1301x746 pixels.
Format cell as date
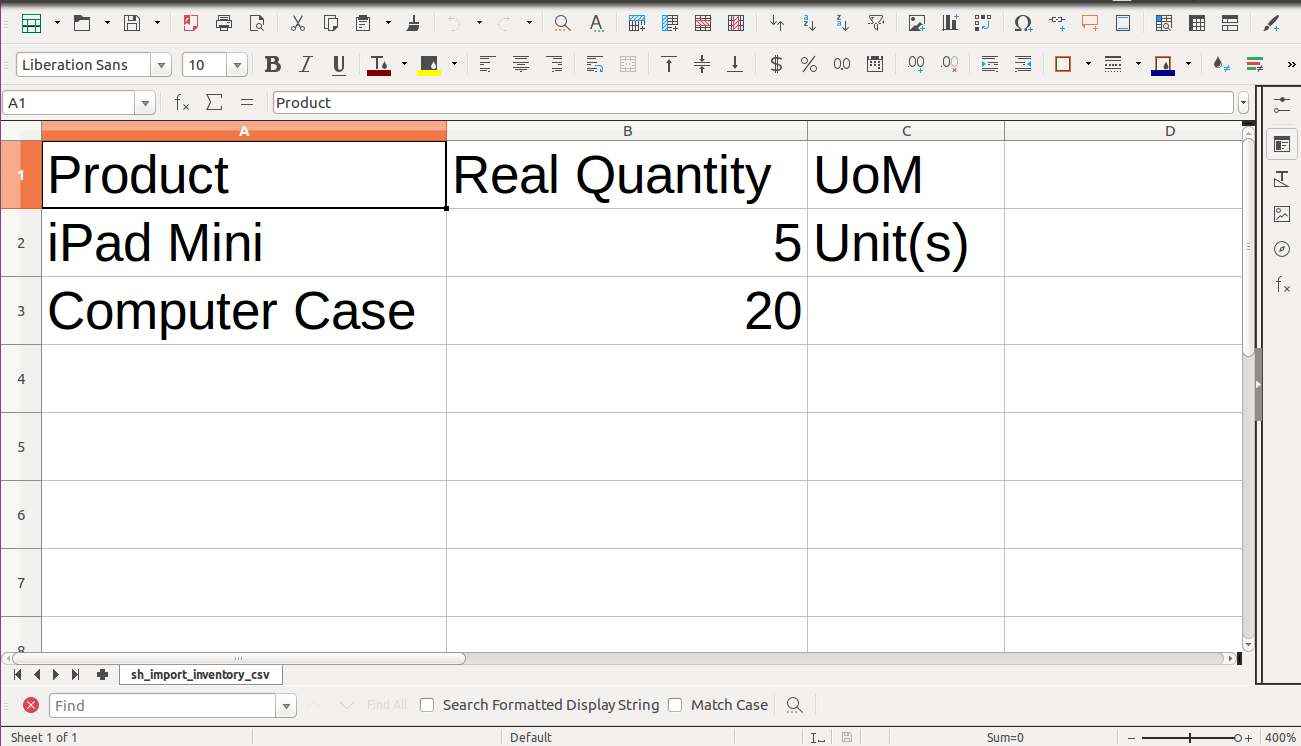[x=875, y=65]
